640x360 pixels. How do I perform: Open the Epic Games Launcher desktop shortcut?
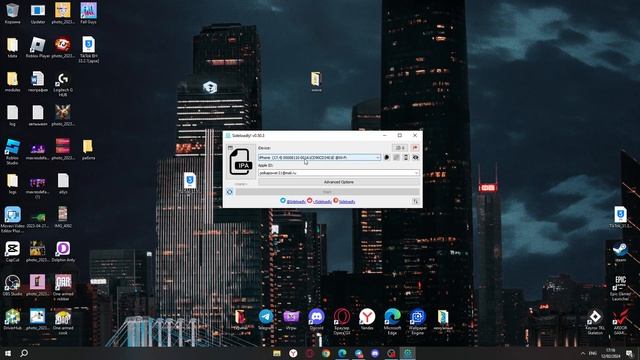(620, 288)
